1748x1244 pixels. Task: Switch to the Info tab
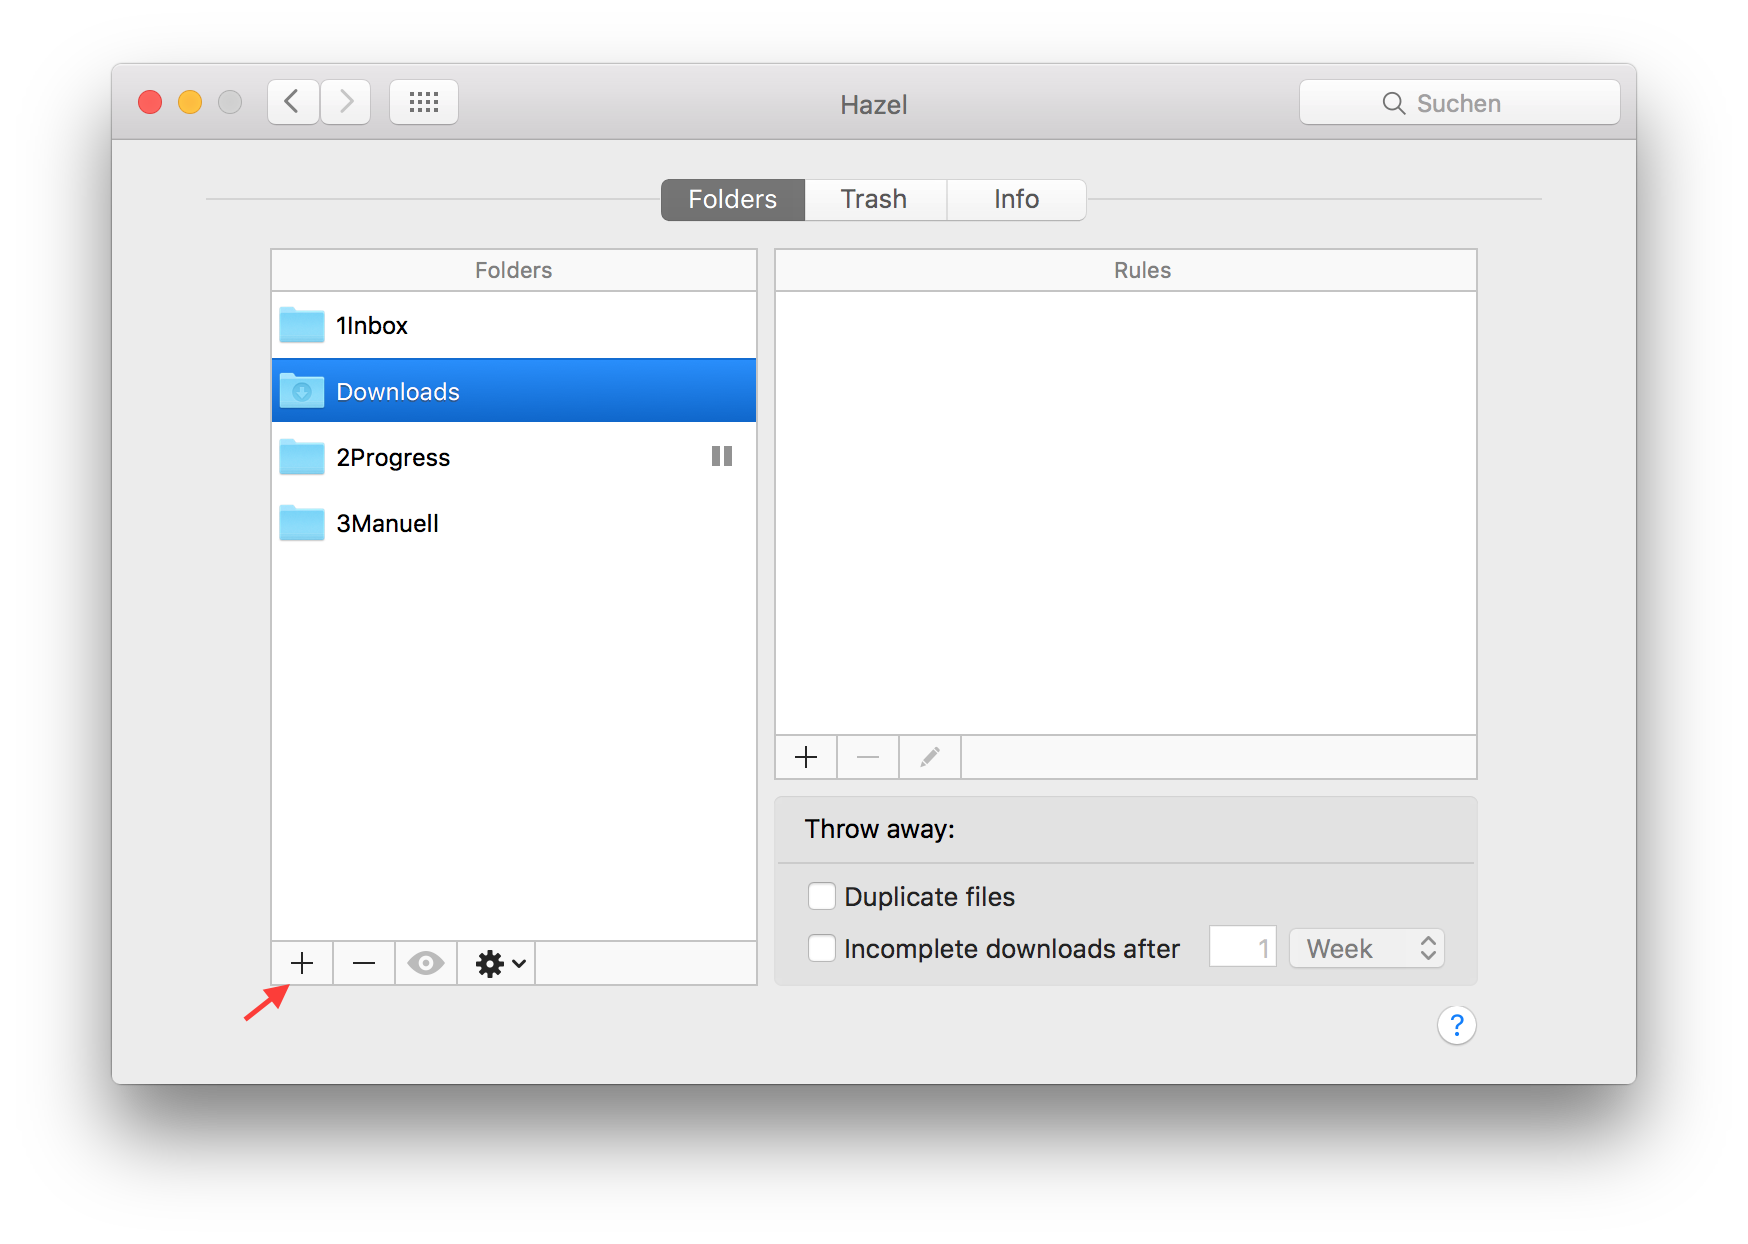(x=1016, y=199)
